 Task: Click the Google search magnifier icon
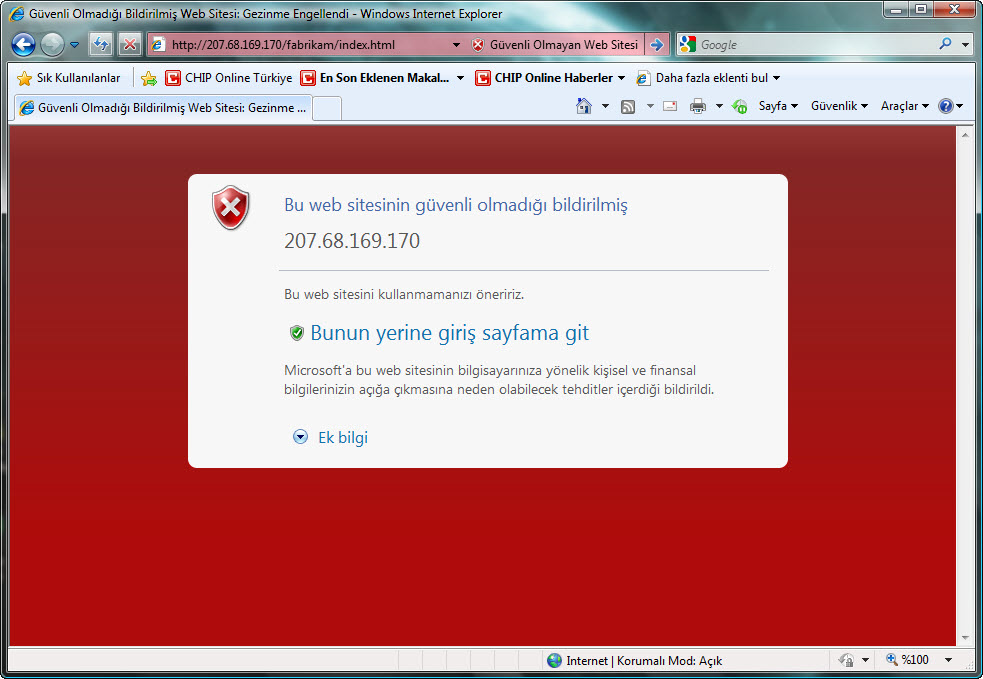coord(945,45)
